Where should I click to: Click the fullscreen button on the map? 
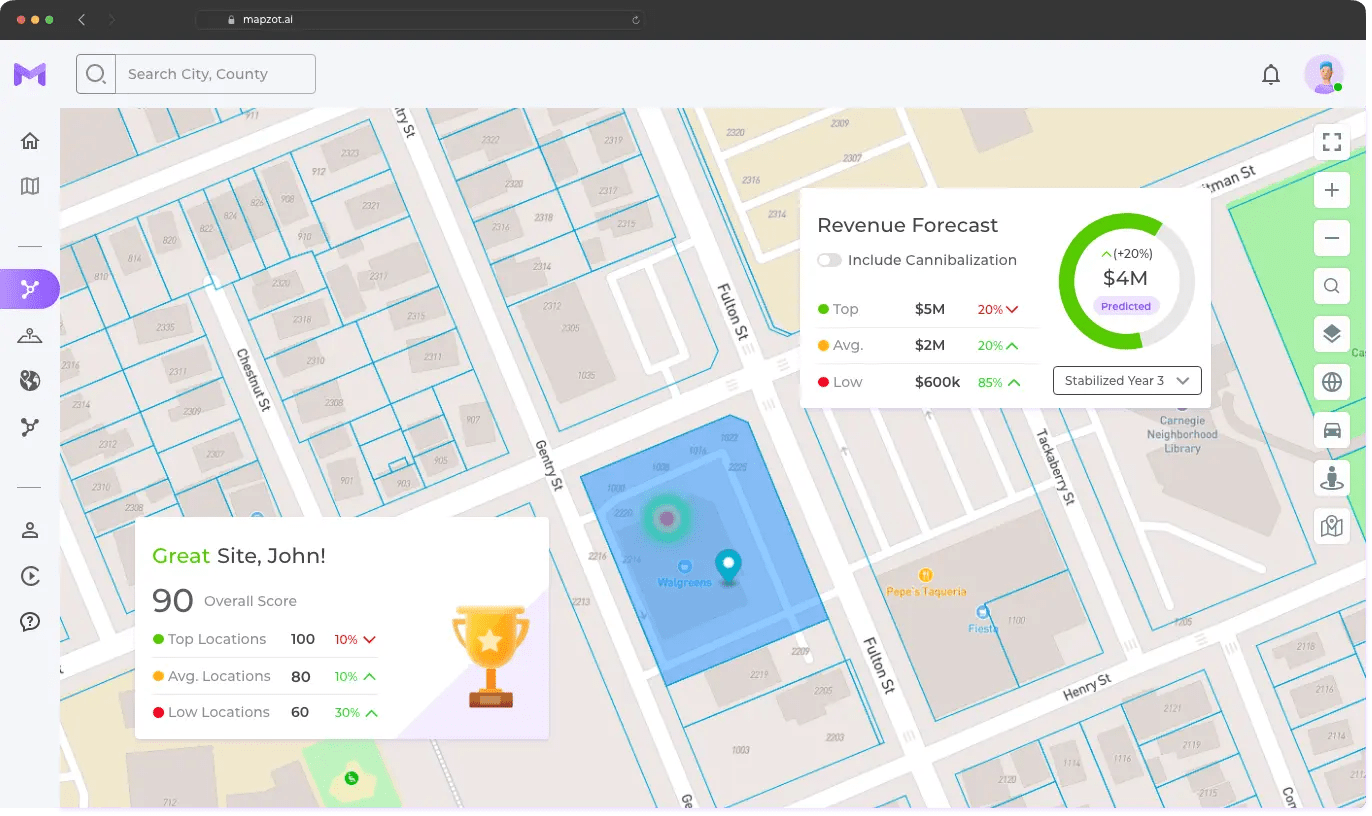[x=1331, y=142]
